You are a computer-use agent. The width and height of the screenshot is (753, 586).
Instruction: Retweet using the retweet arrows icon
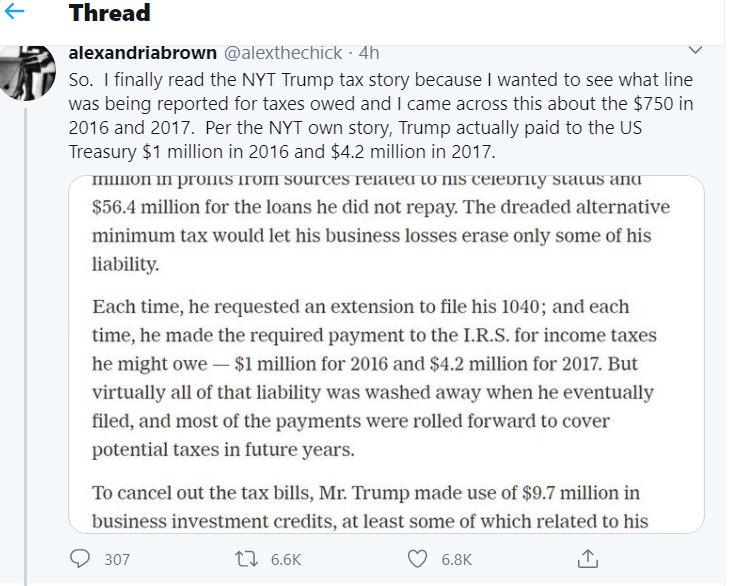point(246,559)
